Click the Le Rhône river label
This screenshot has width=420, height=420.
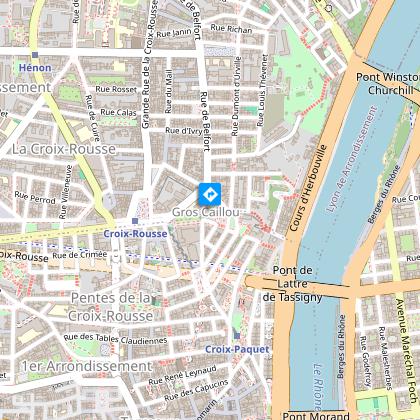[x=318, y=386]
